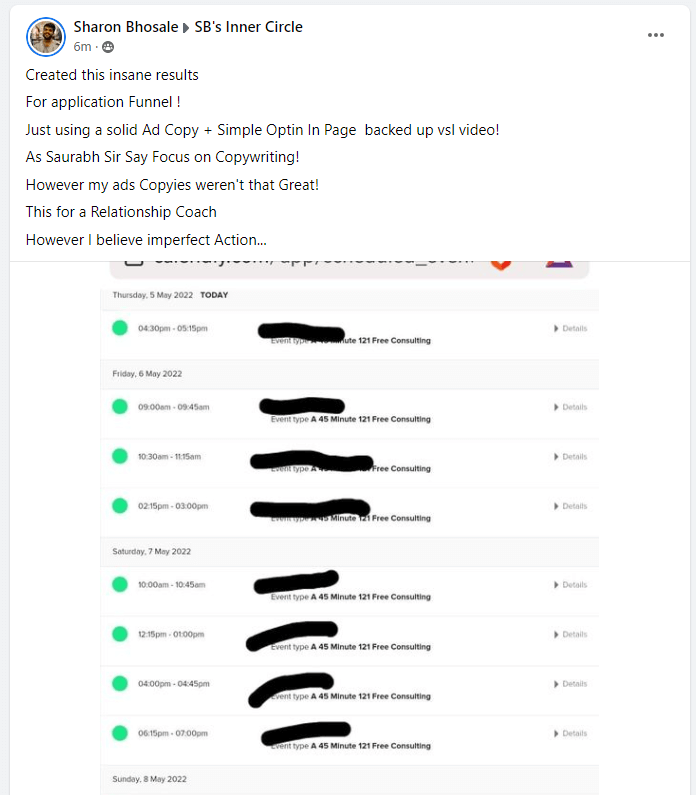Click green status dot for 09:00am event
Image resolution: width=696 pixels, height=795 pixels.
coord(120,407)
